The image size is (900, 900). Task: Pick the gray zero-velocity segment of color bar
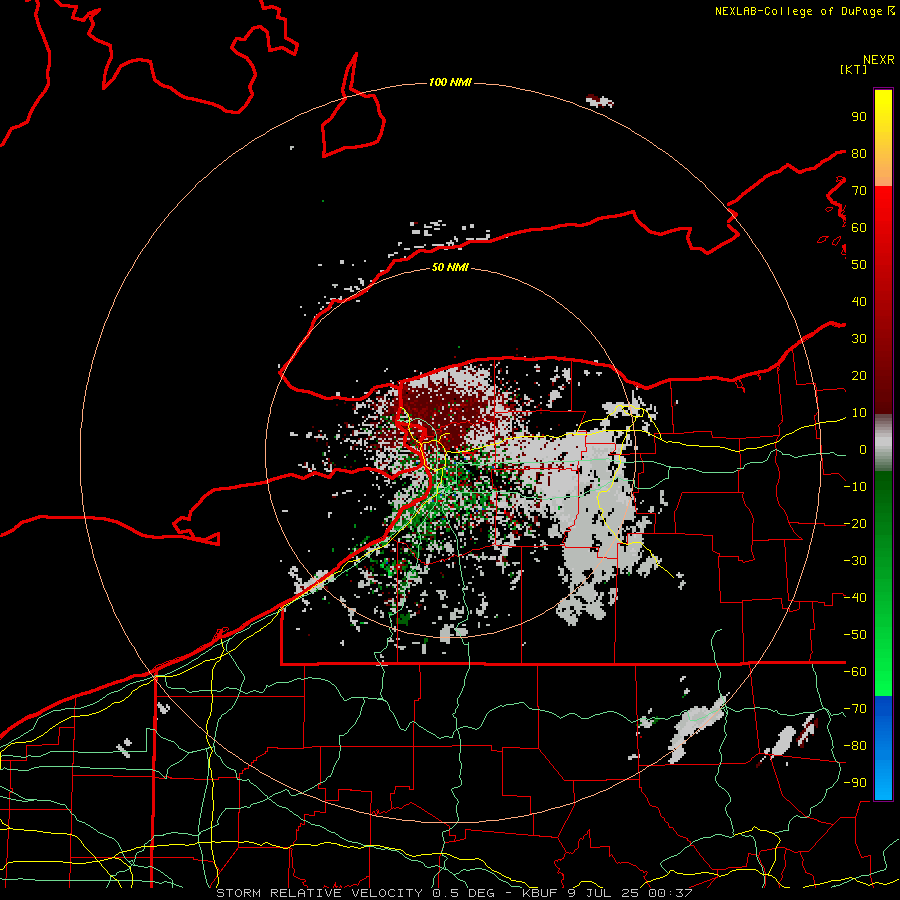(x=883, y=443)
